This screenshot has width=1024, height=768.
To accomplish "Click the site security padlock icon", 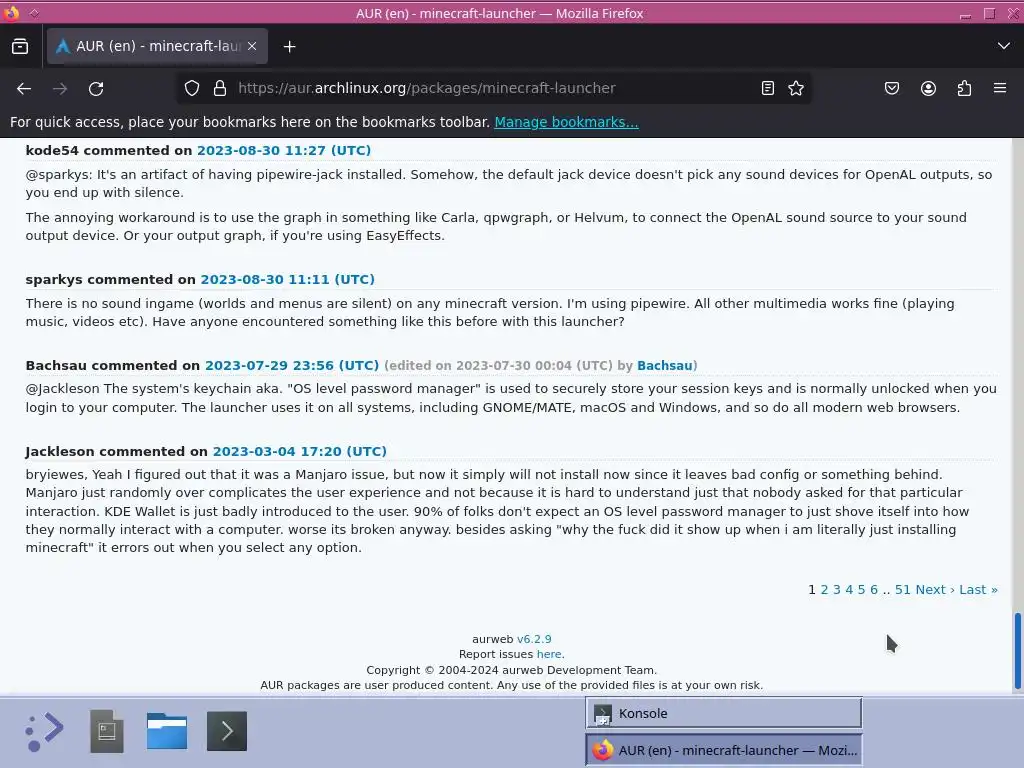I will [x=220, y=88].
